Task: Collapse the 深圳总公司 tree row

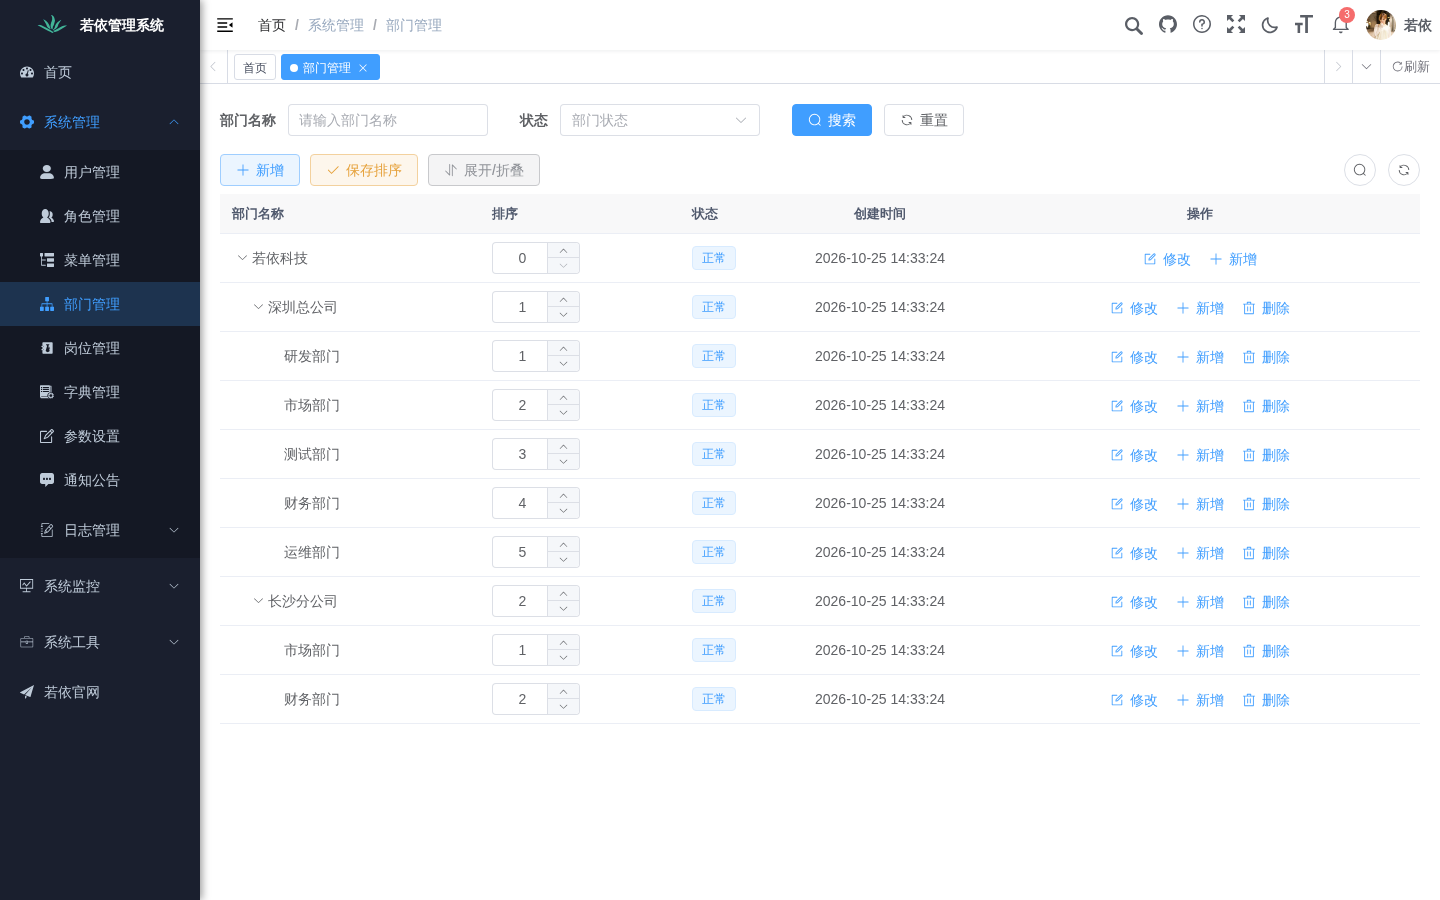Action: (x=258, y=307)
